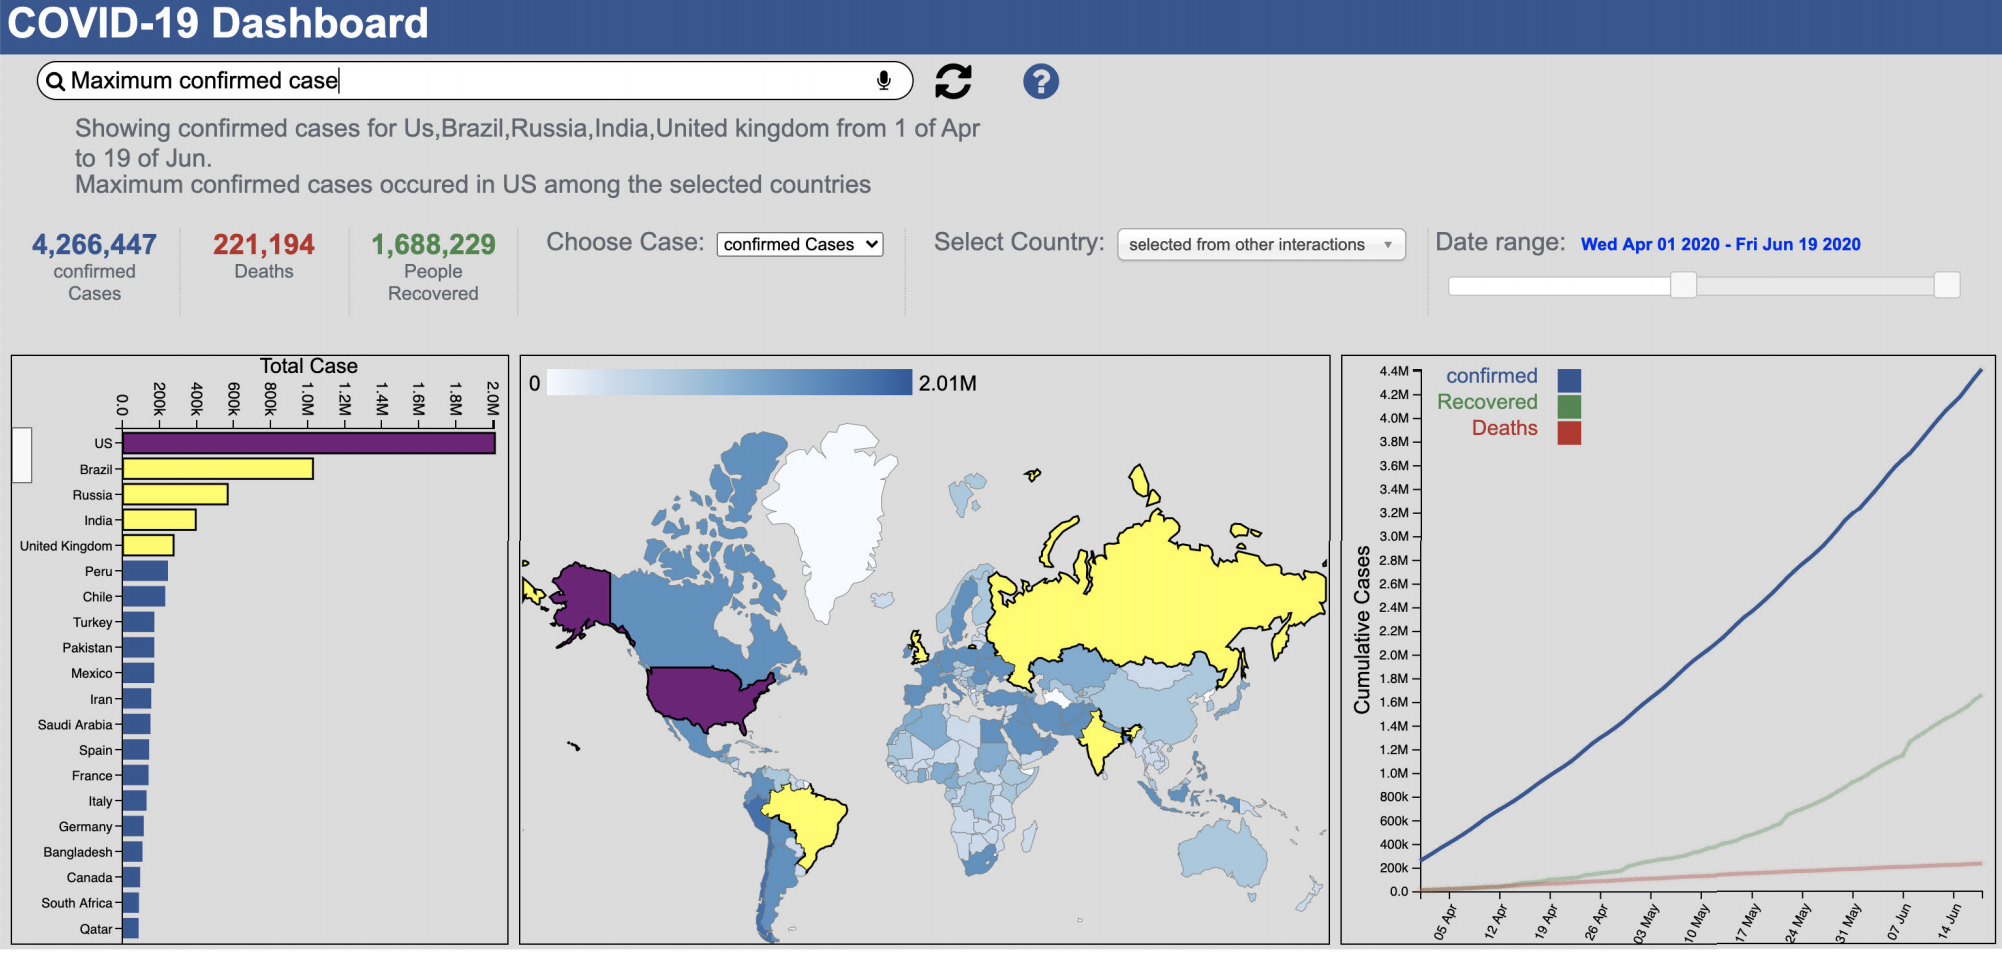Toggle the red Deaths legend square
Viewport: 2002px width, 956px height.
click(x=1569, y=432)
